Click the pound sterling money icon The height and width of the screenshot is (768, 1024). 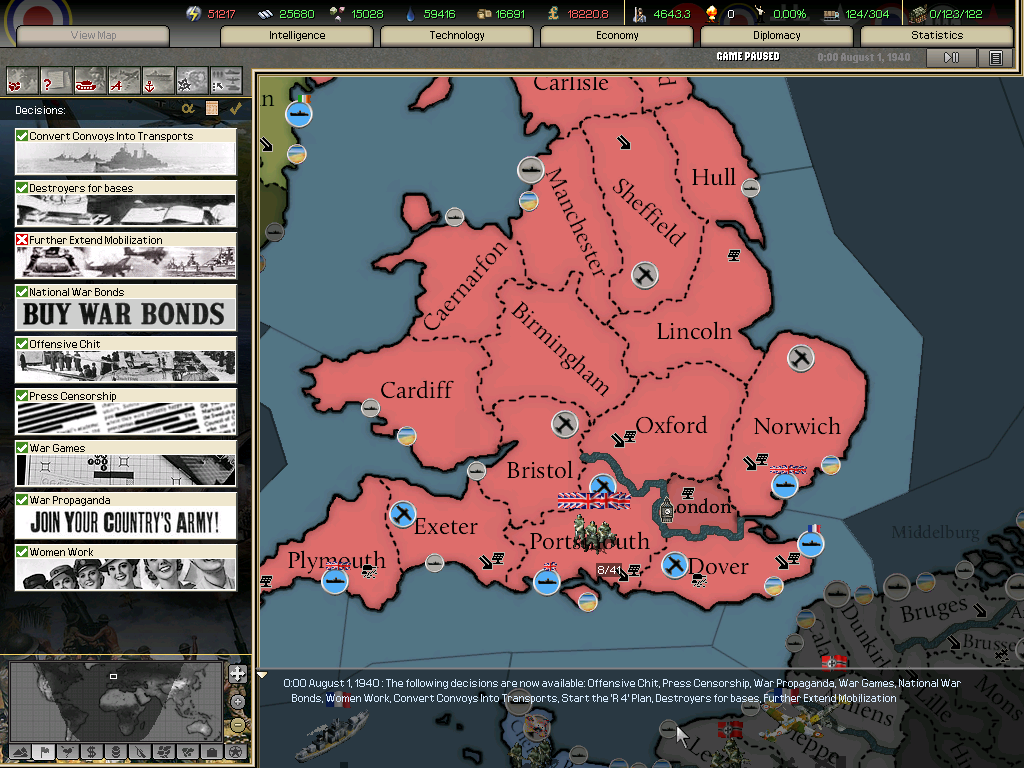point(553,13)
